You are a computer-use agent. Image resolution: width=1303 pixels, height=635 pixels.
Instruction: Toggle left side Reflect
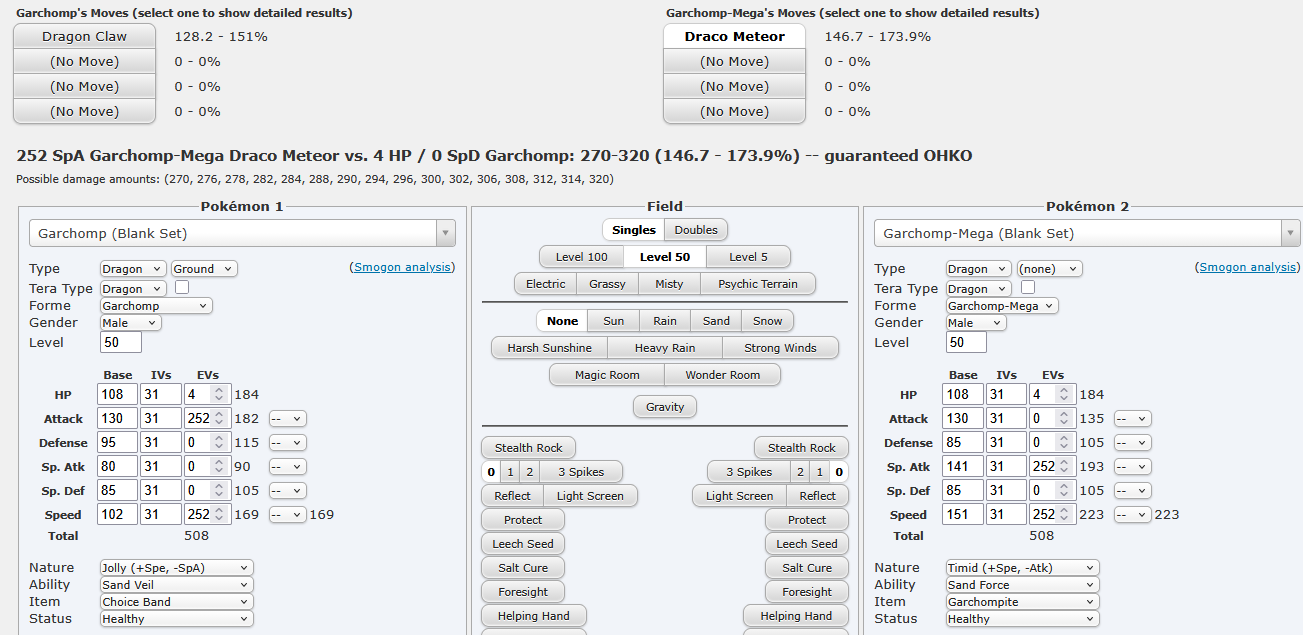click(x=512, y=496)
